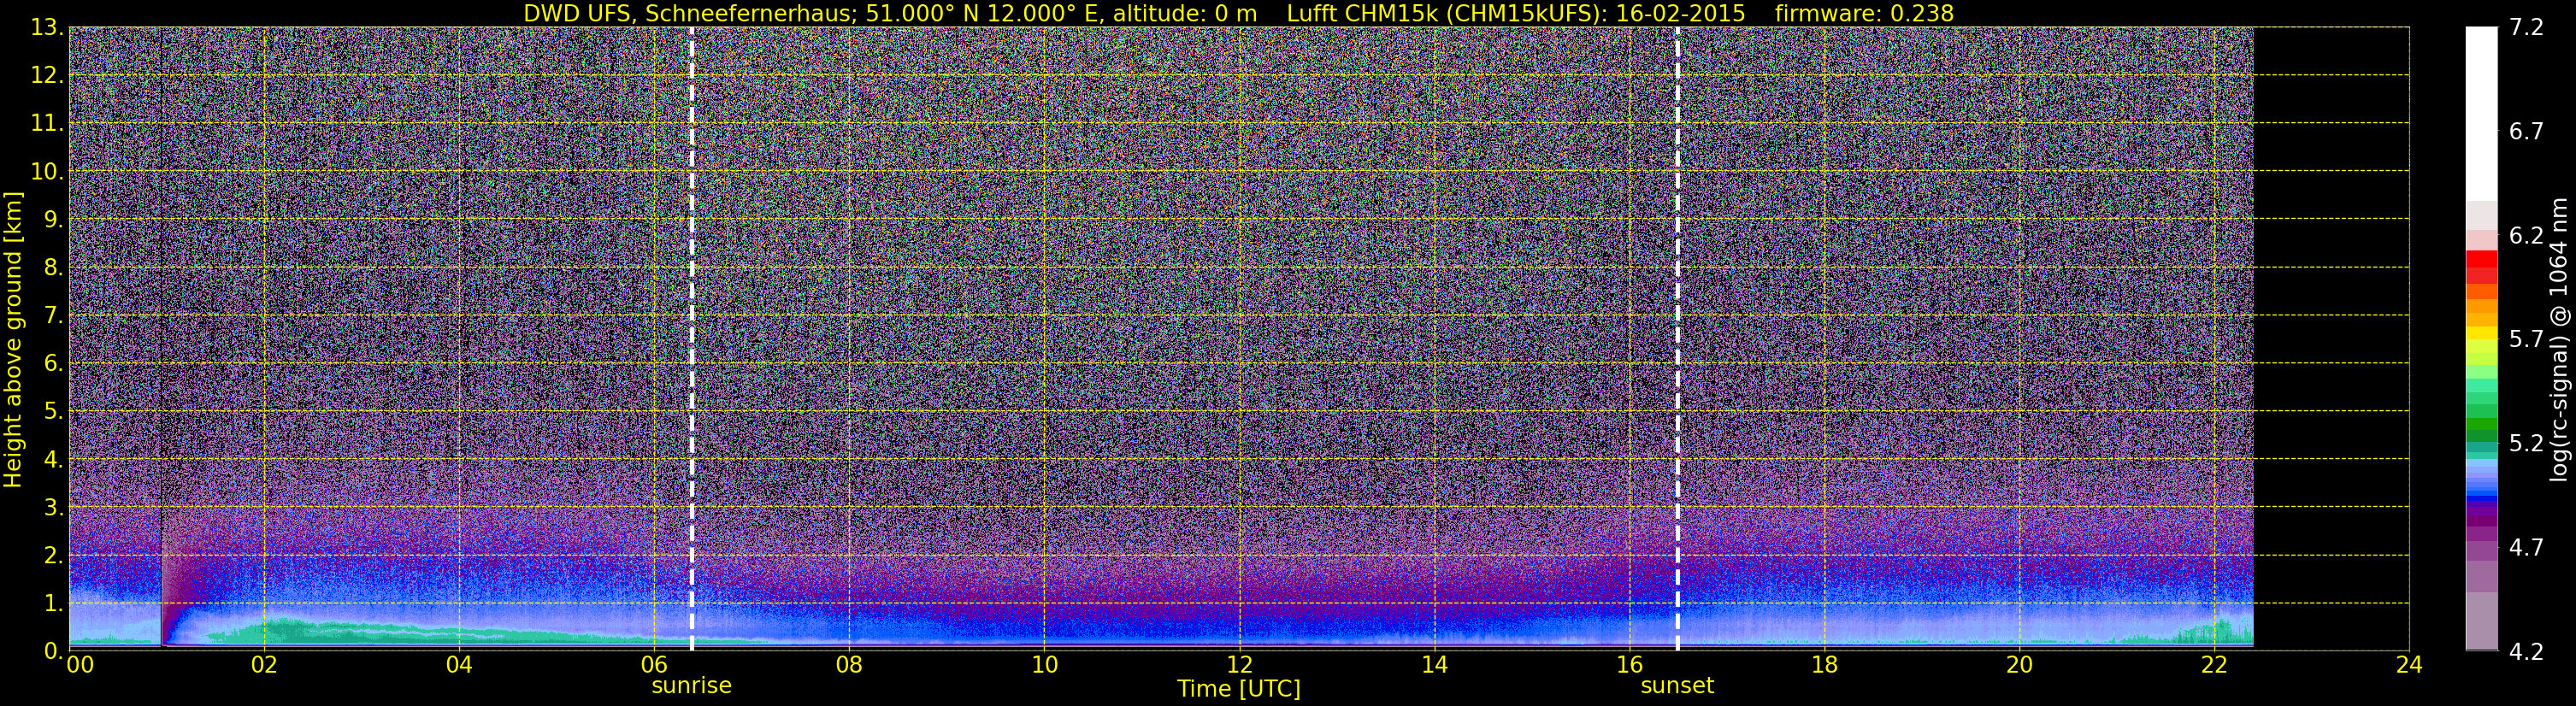Click the colorbar value '6.7'
Image resolution: width=2576 pixels, height=706 pixels.
click(2526, 131)
